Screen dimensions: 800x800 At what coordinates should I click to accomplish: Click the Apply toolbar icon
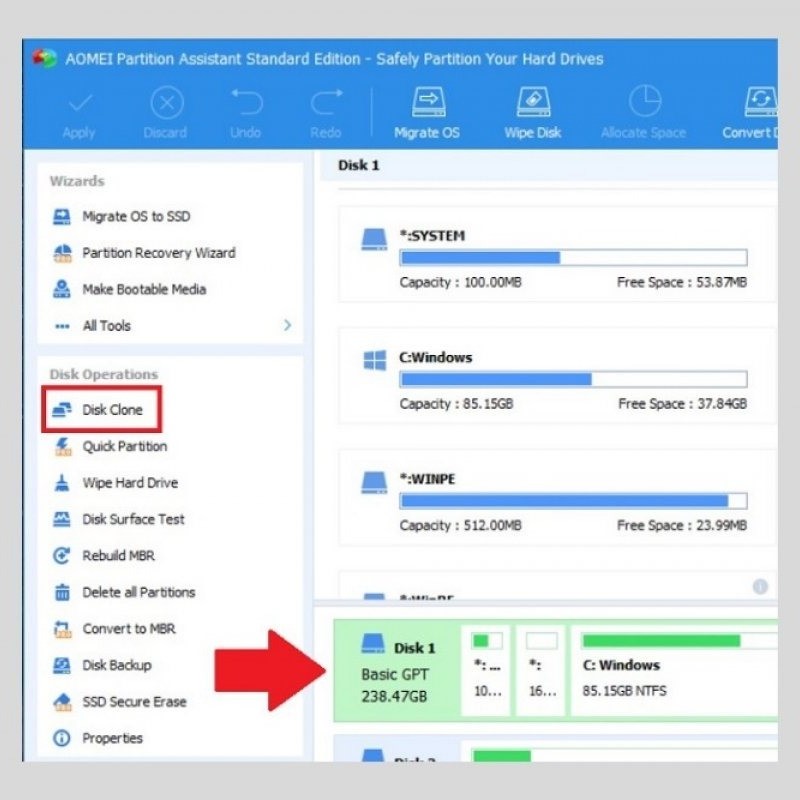(79, 103)
